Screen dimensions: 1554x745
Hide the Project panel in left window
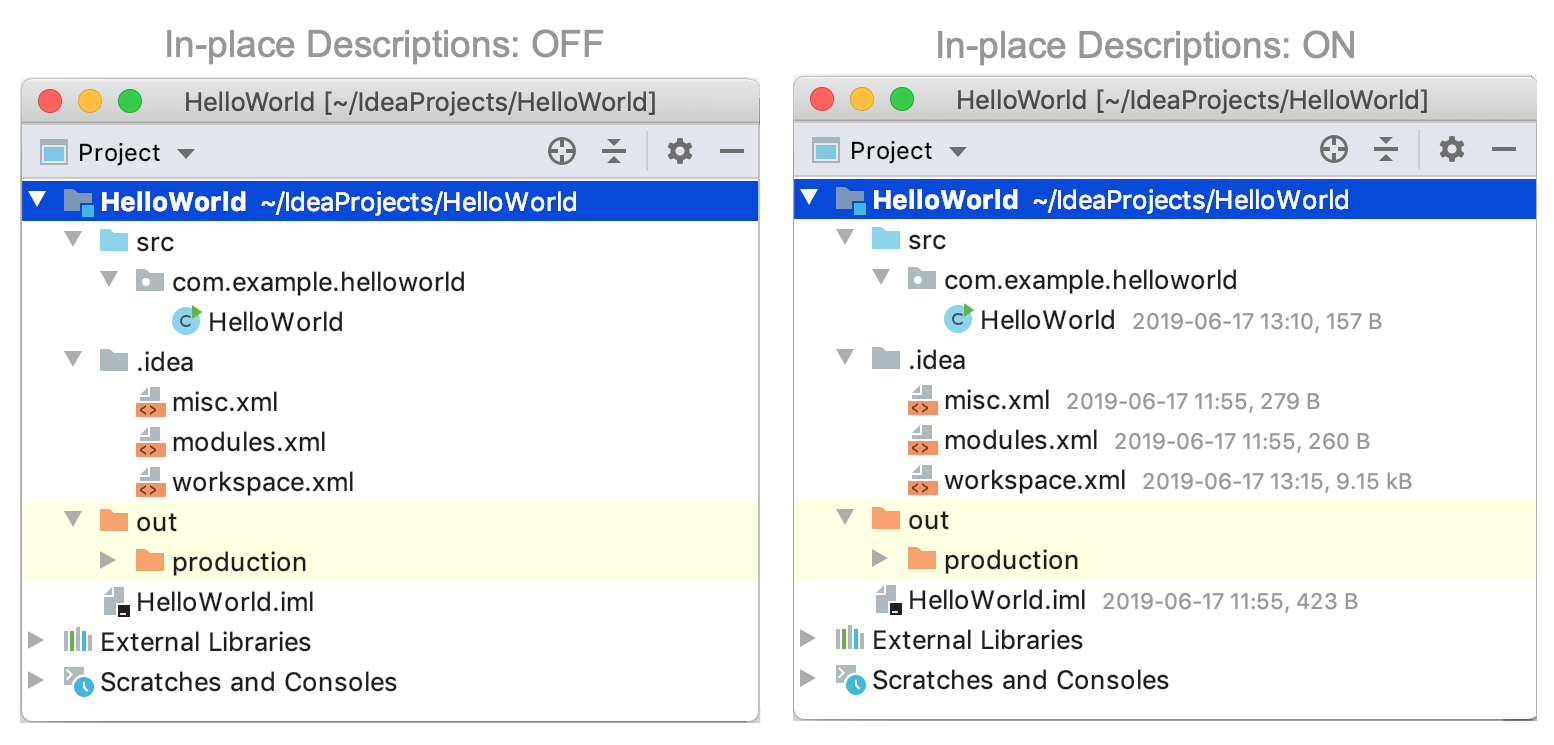tap(732, 152)
